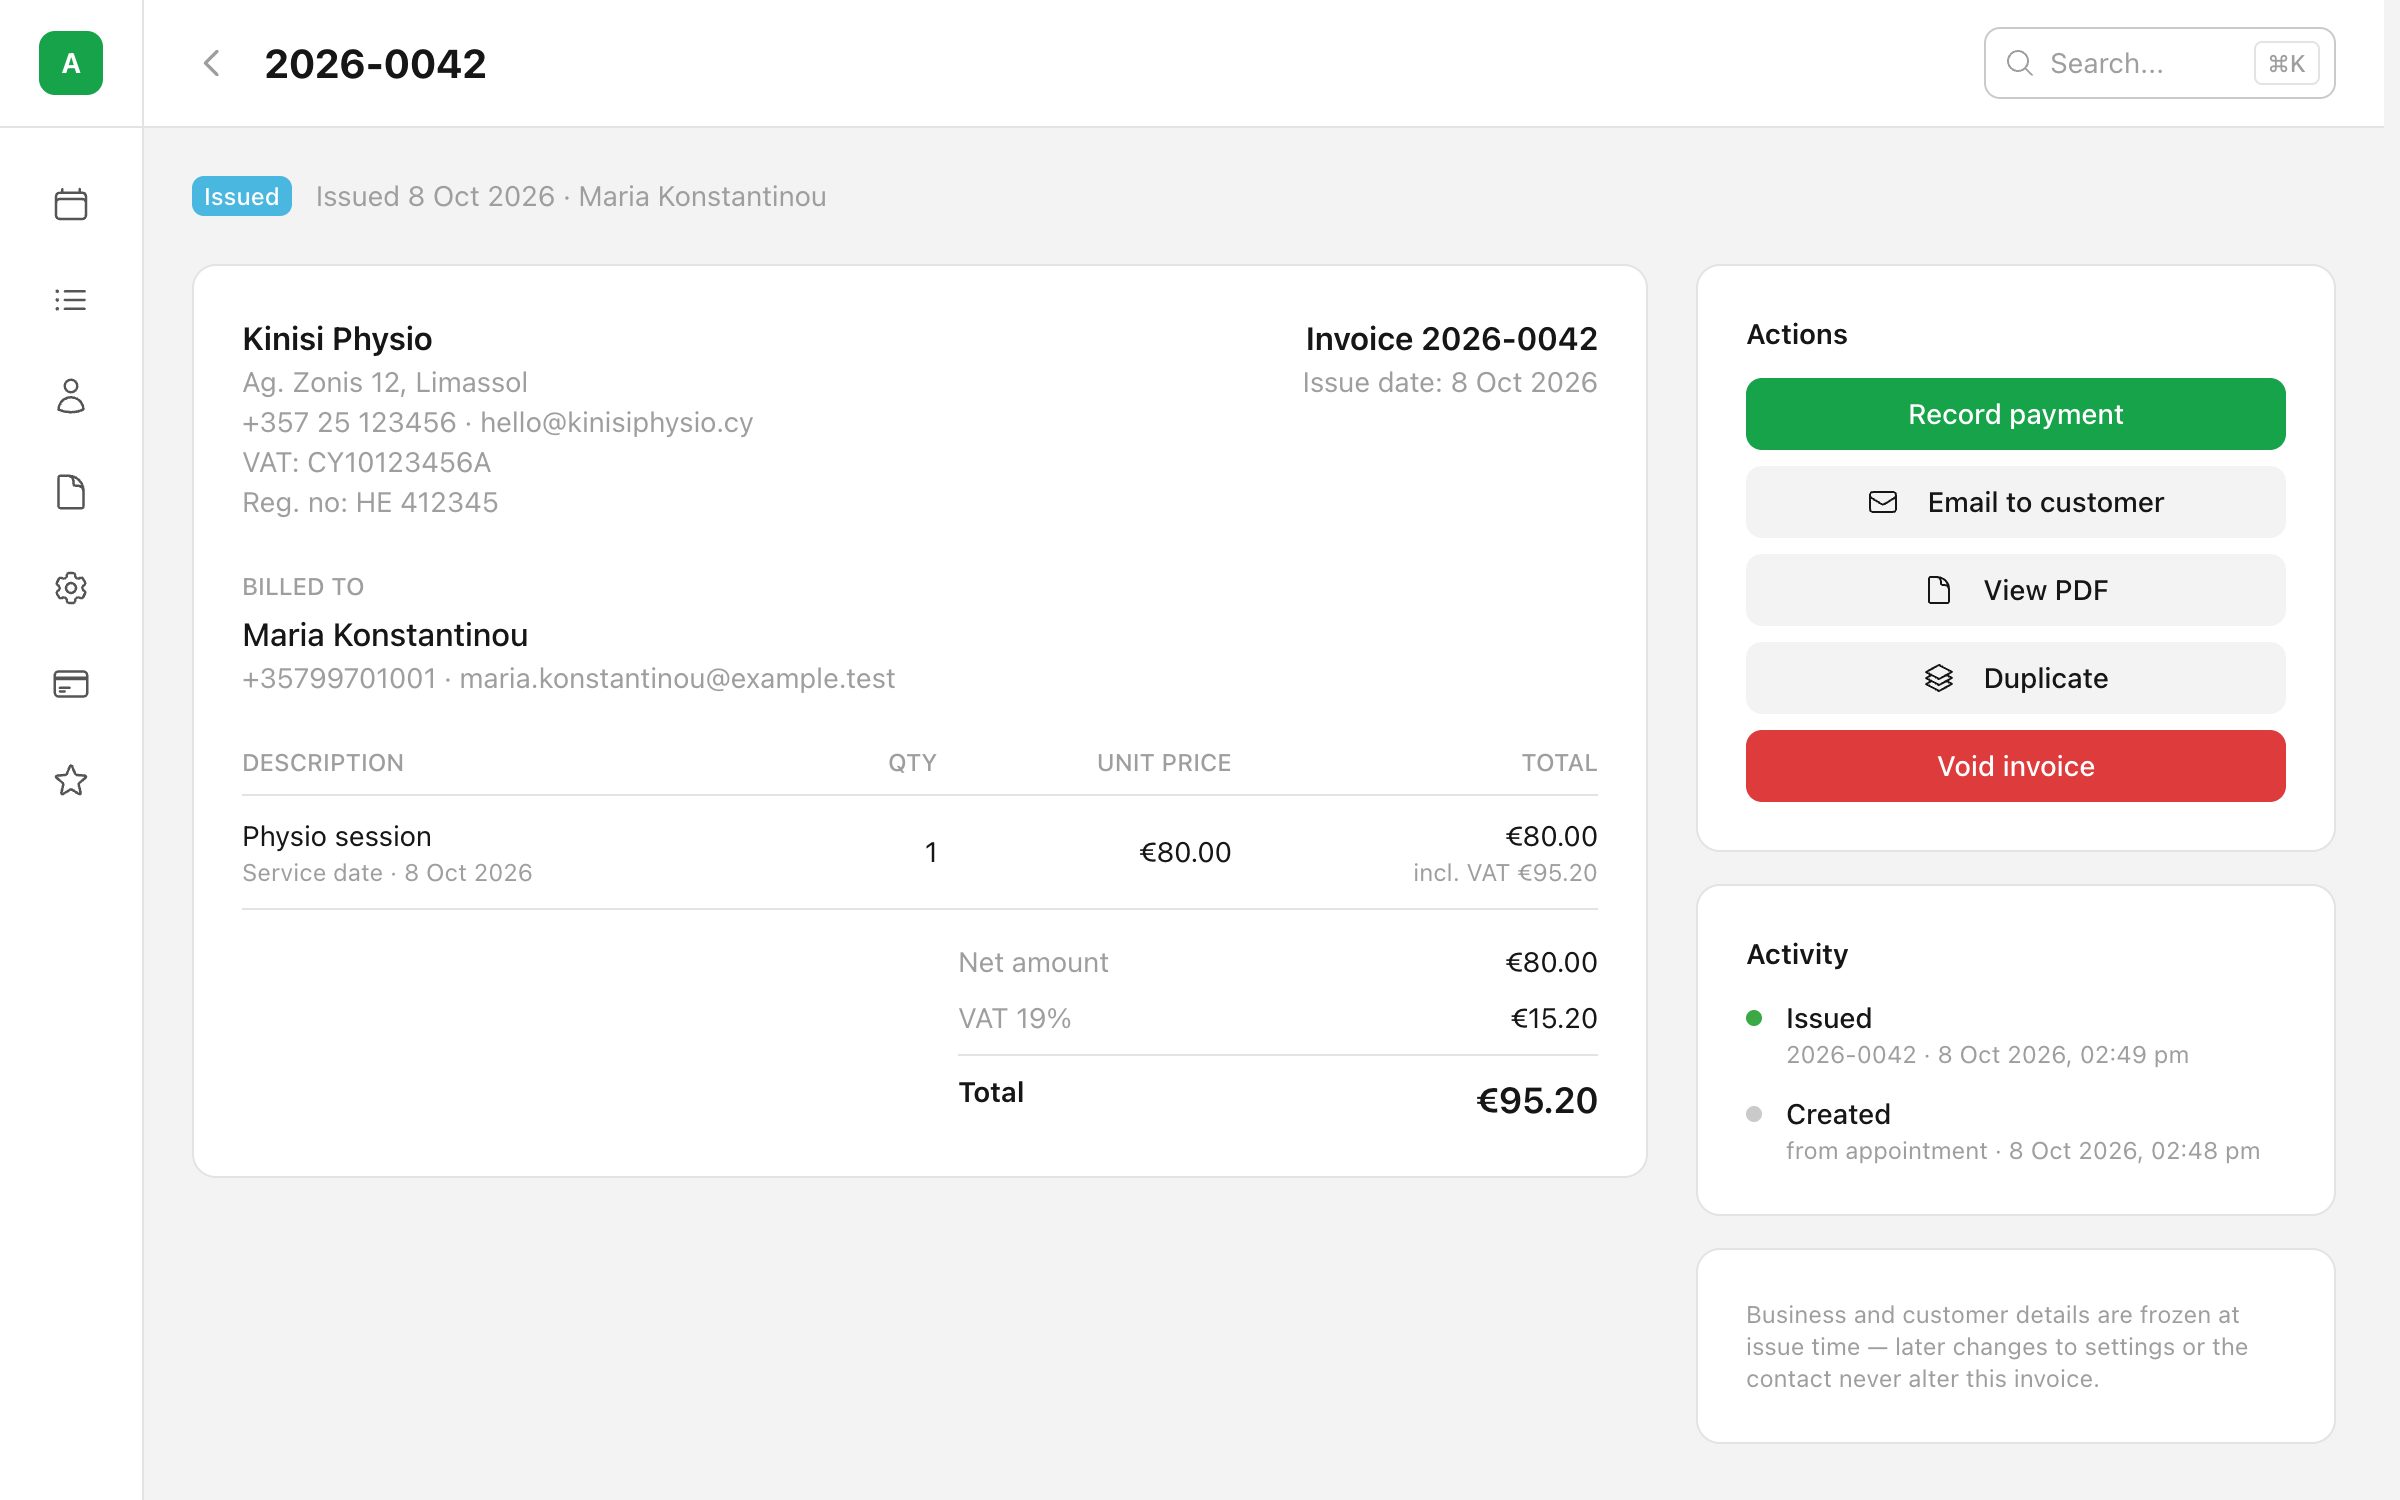Click the Kinisi Physio business name
The image size is (2400, 1500).
[337, 339]
